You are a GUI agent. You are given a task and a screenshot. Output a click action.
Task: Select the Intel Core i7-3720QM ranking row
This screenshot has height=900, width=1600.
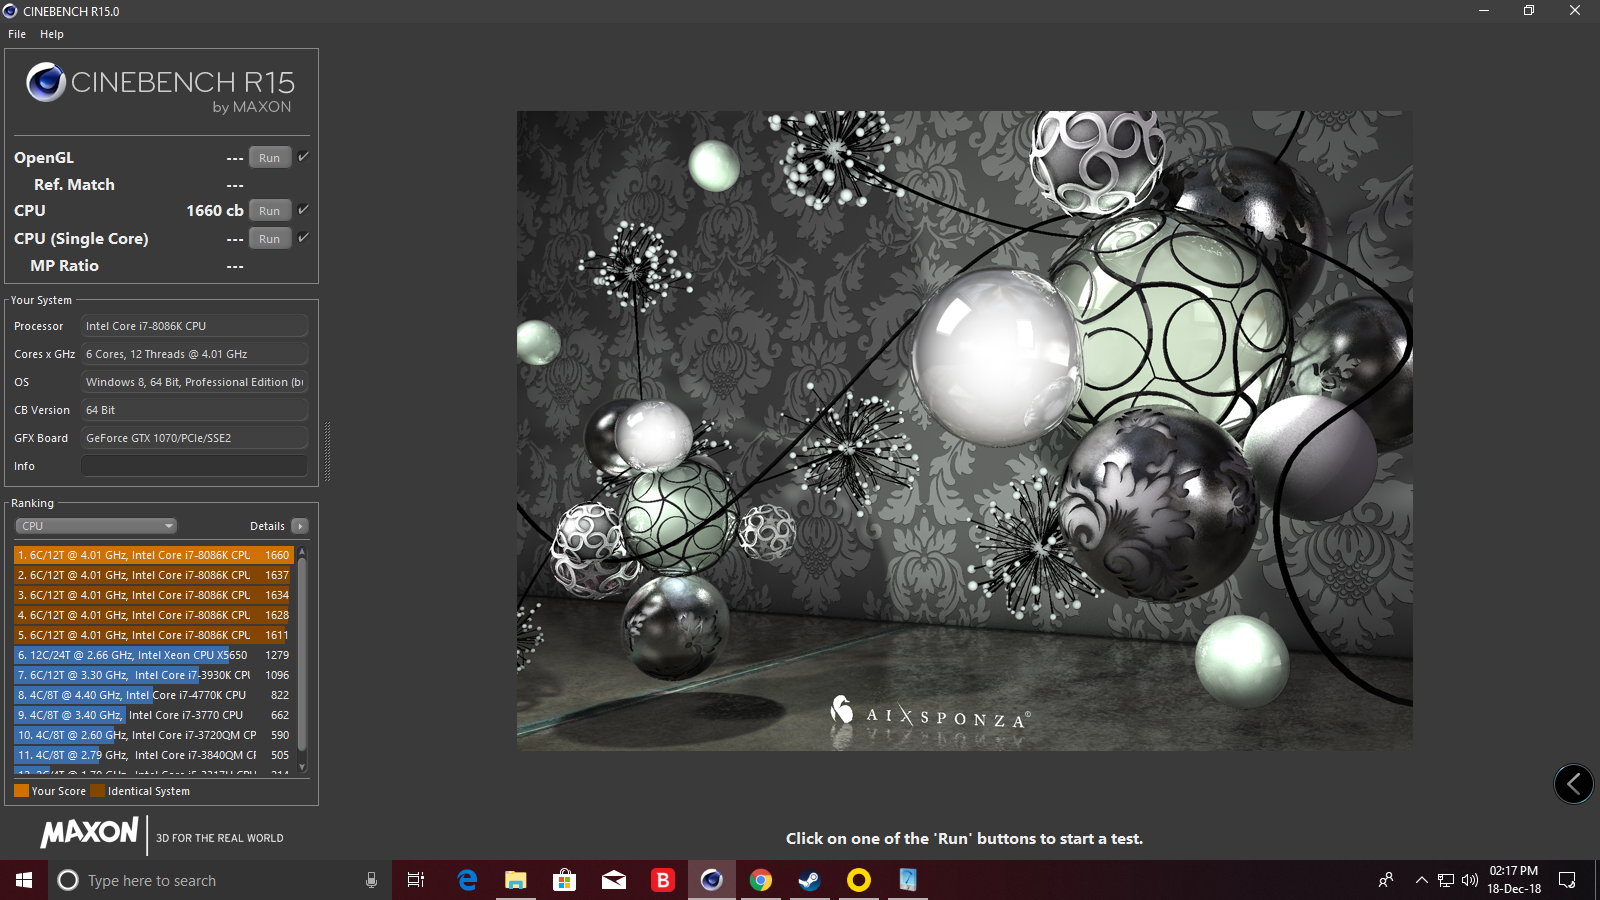(x=152, y=735)
